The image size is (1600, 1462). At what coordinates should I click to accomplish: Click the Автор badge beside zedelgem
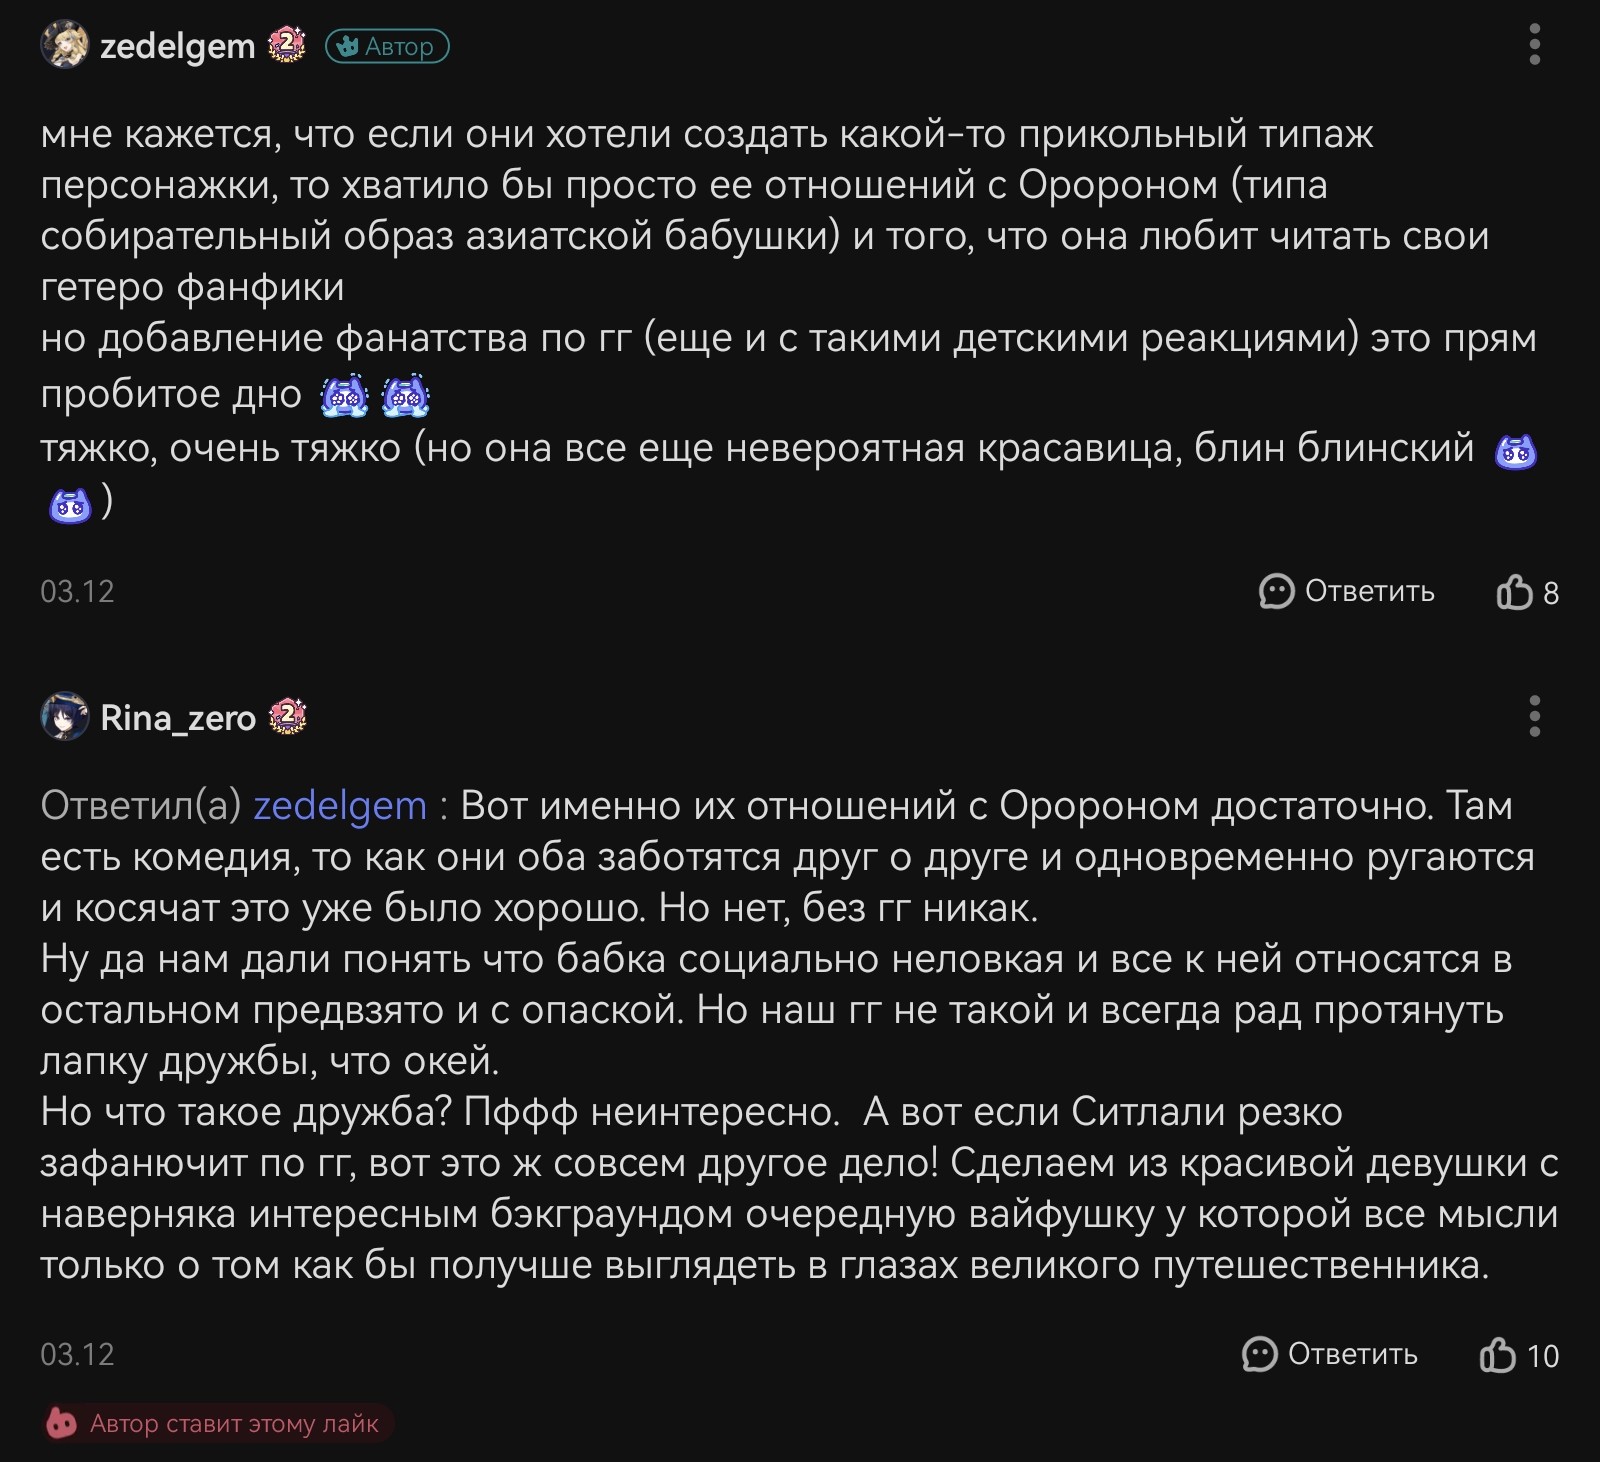click(387, 47)
